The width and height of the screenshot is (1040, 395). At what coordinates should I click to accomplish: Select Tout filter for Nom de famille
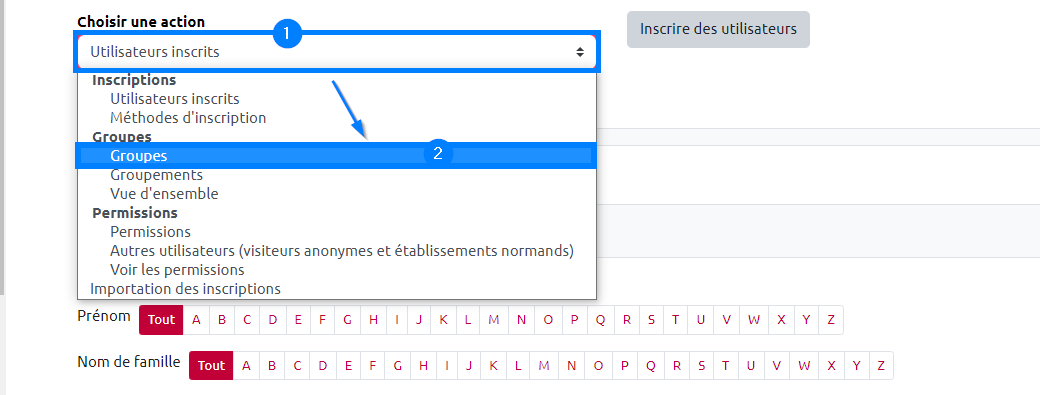coord(211,366)
